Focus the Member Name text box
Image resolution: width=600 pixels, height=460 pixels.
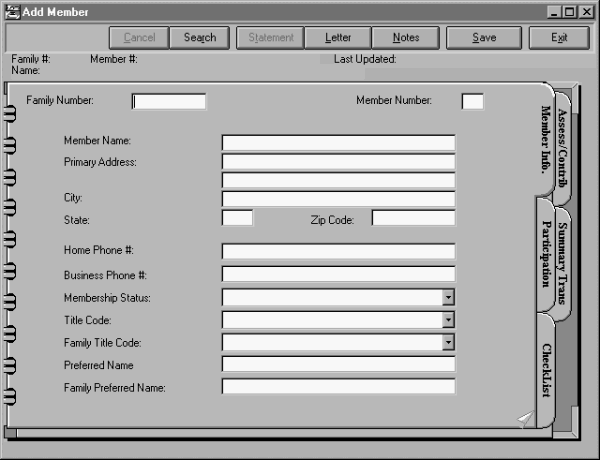pos(338,142)
